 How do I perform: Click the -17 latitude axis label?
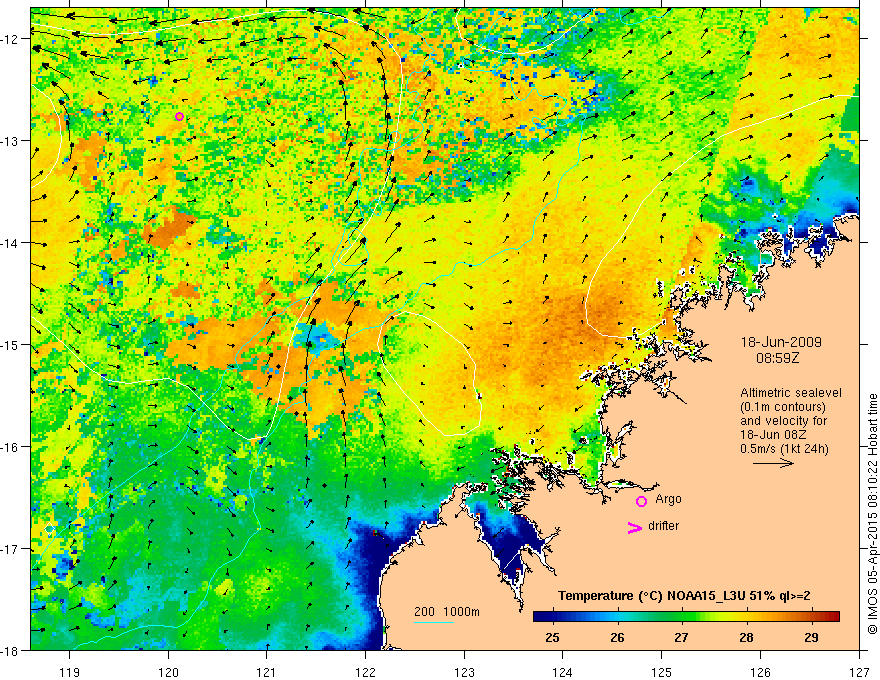coord(11,549)
